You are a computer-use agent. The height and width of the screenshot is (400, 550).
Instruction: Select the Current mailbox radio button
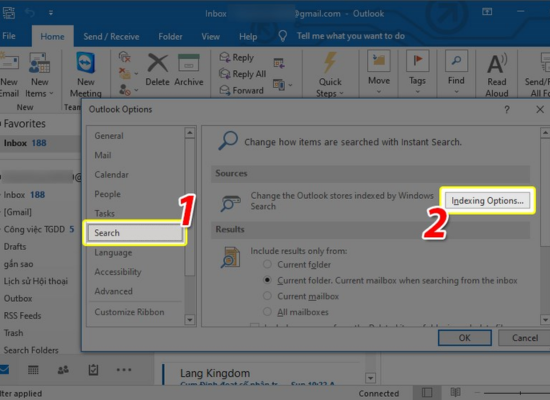click(x=267, y=296)
